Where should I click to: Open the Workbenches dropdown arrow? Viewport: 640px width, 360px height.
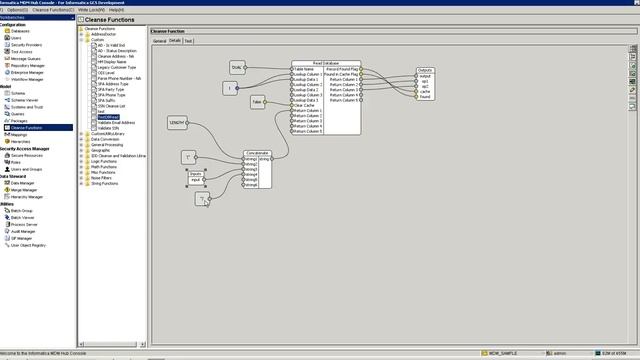click(x=73, y=18)
